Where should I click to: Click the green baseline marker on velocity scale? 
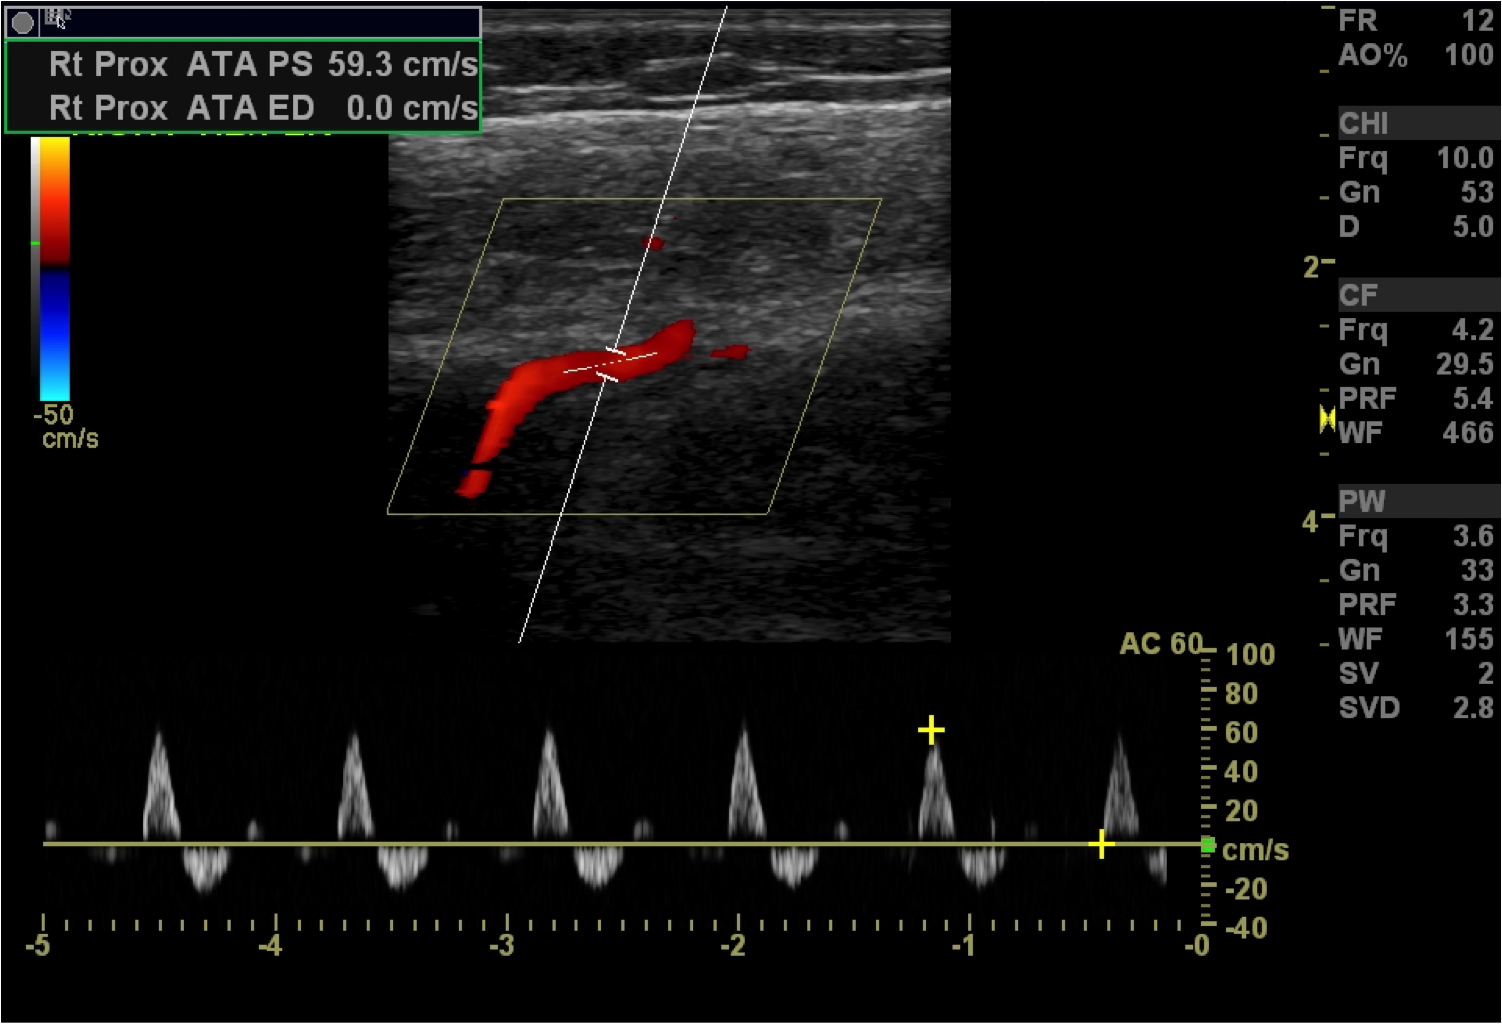(1208, 846)
